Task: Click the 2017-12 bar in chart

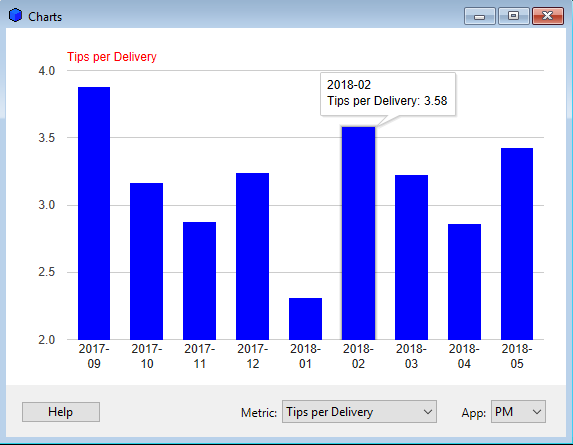Action: click(253, 256)
